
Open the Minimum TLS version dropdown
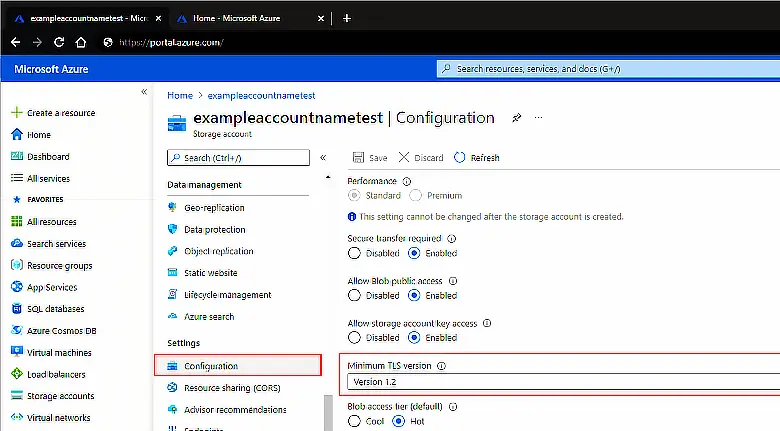[x=563, y=382]
